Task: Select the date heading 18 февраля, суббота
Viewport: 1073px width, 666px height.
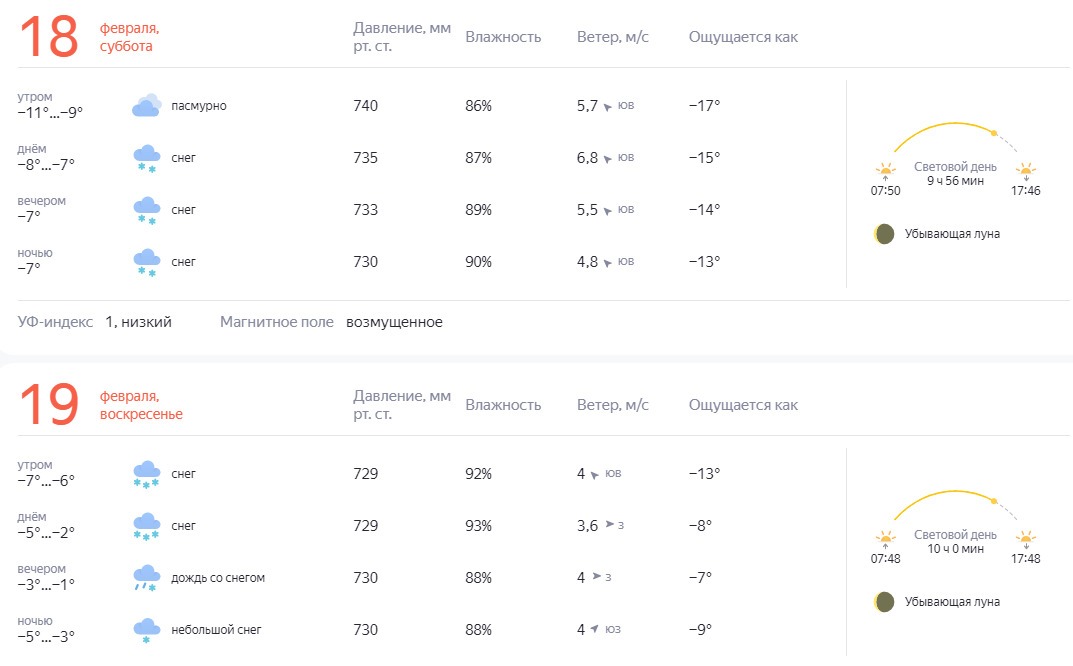Action: click(90, 36)
